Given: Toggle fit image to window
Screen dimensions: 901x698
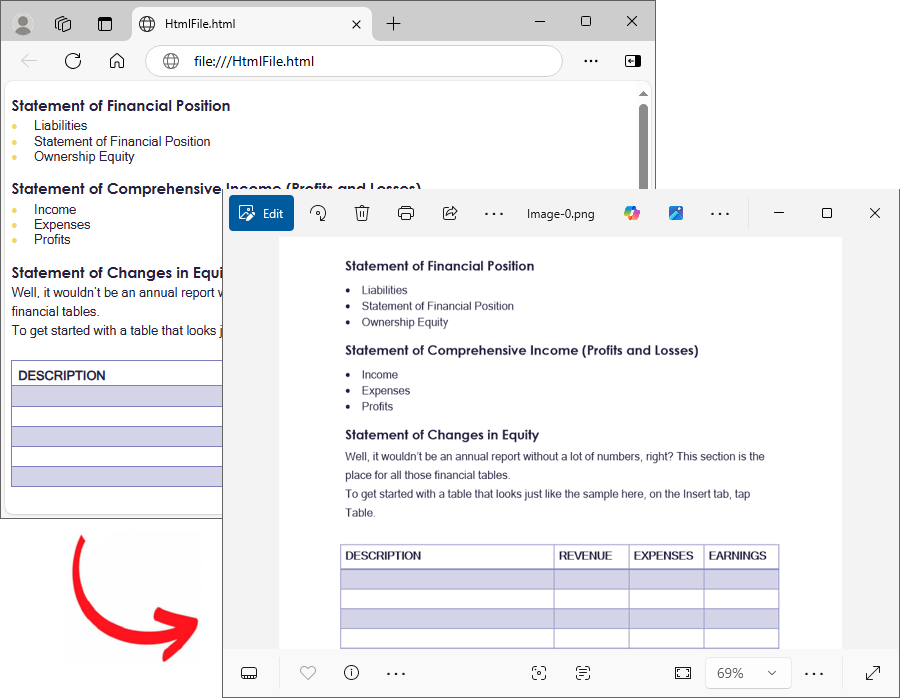Looking at the screenshot, I should coord(683,673).
